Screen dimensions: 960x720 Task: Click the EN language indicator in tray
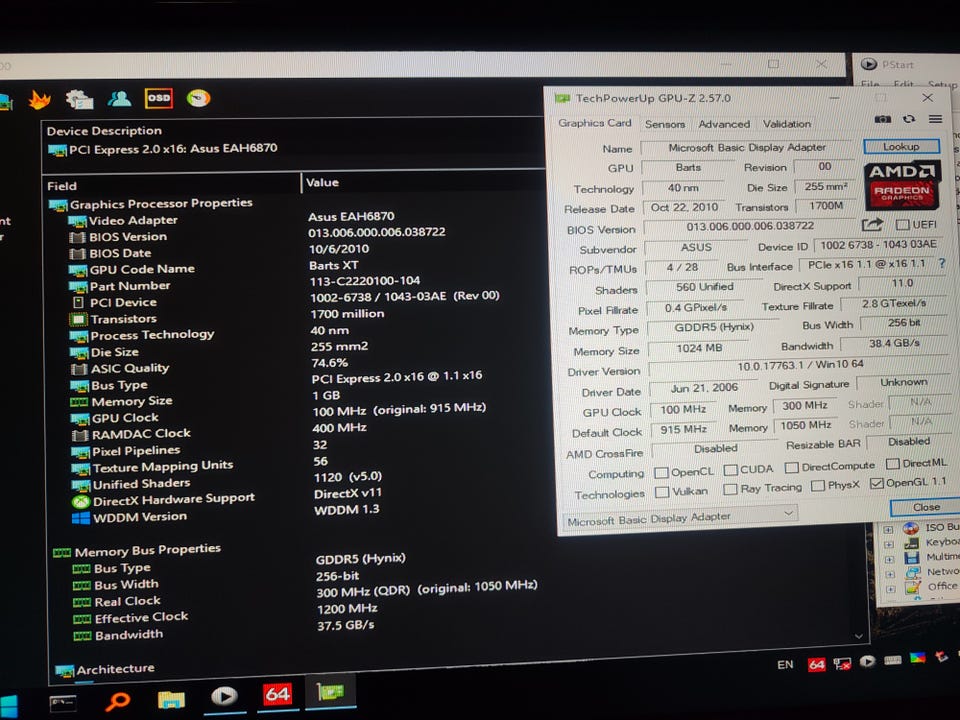point(785,665)
